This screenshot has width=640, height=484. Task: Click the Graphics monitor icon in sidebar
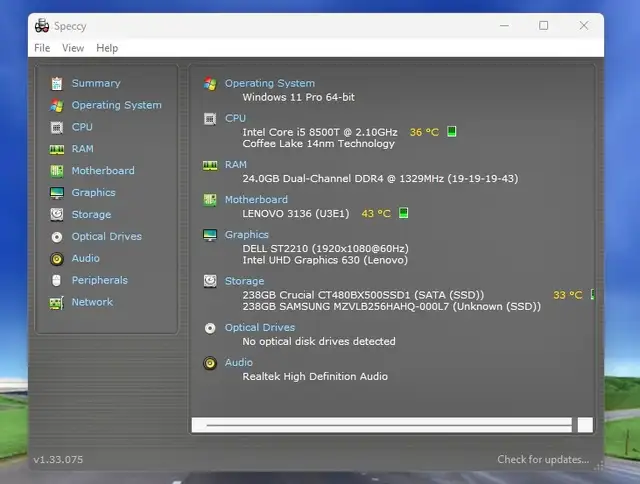[x=57, y=193]
